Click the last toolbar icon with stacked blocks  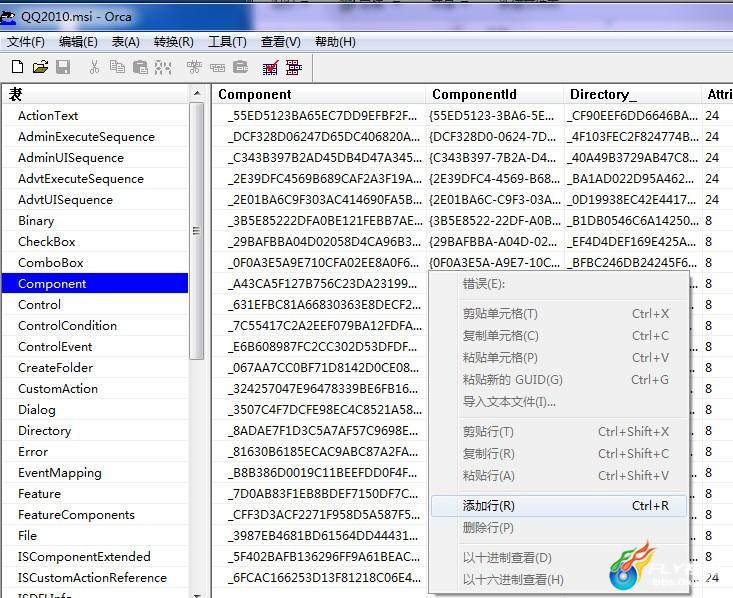(294, 67)
